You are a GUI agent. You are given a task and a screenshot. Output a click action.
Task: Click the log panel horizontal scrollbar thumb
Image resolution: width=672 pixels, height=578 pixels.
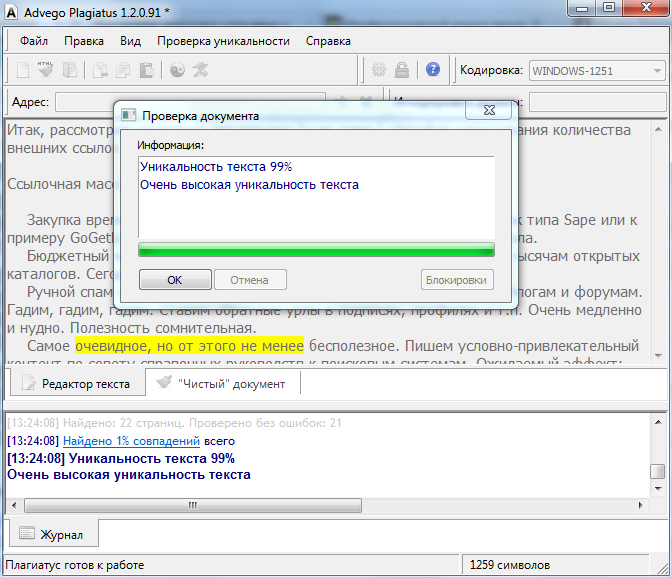point(193,505)
